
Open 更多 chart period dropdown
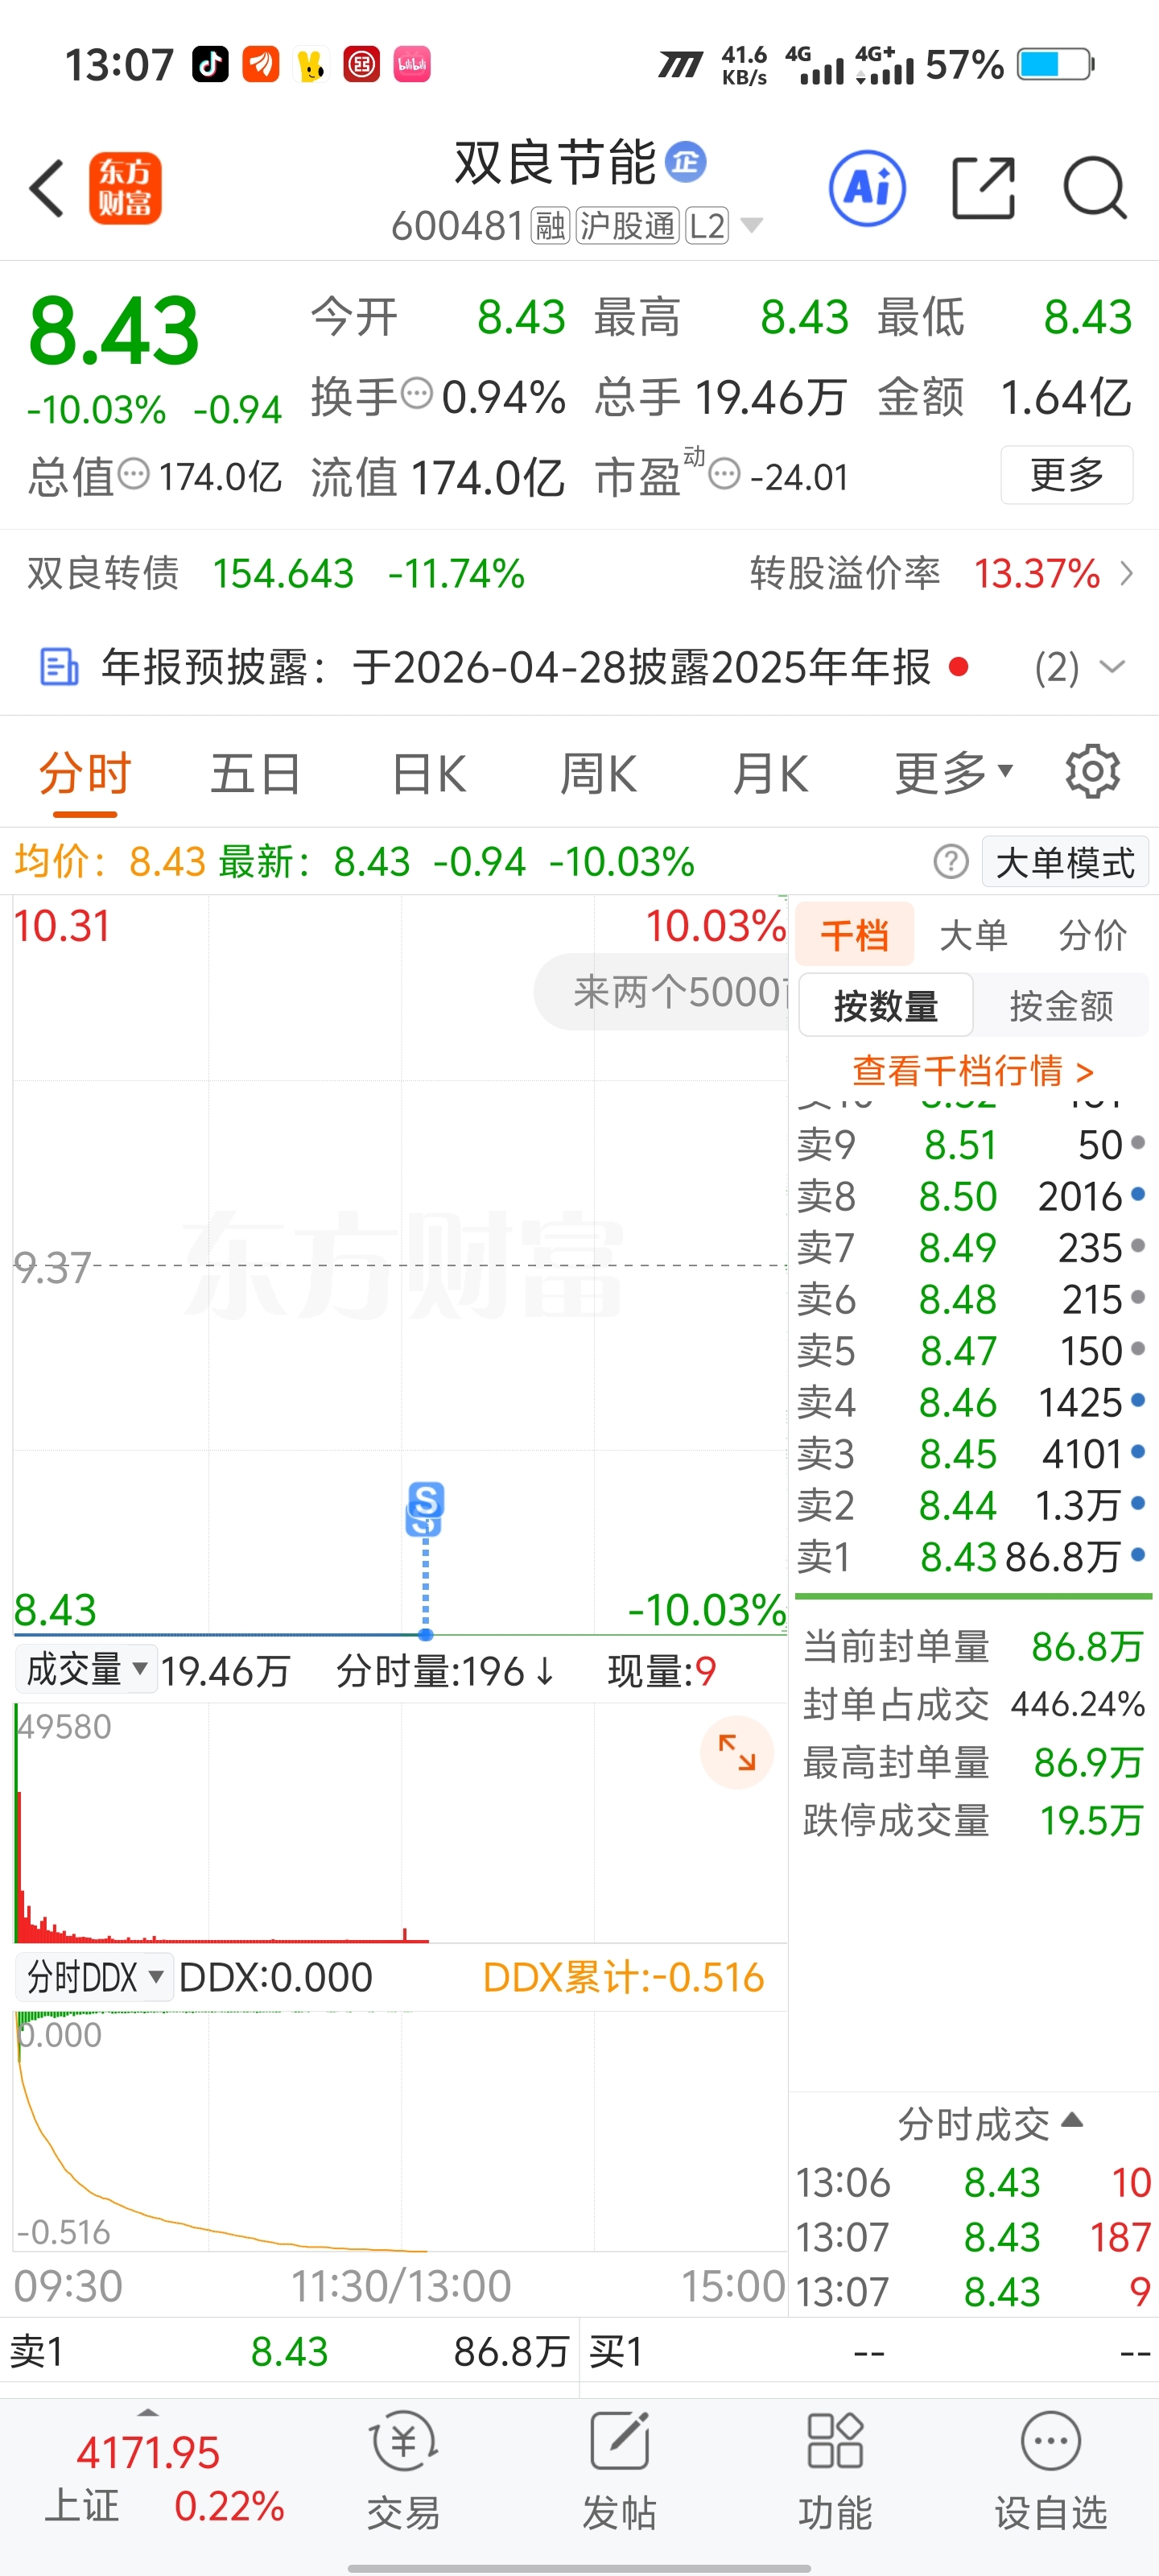coord(954,773)
